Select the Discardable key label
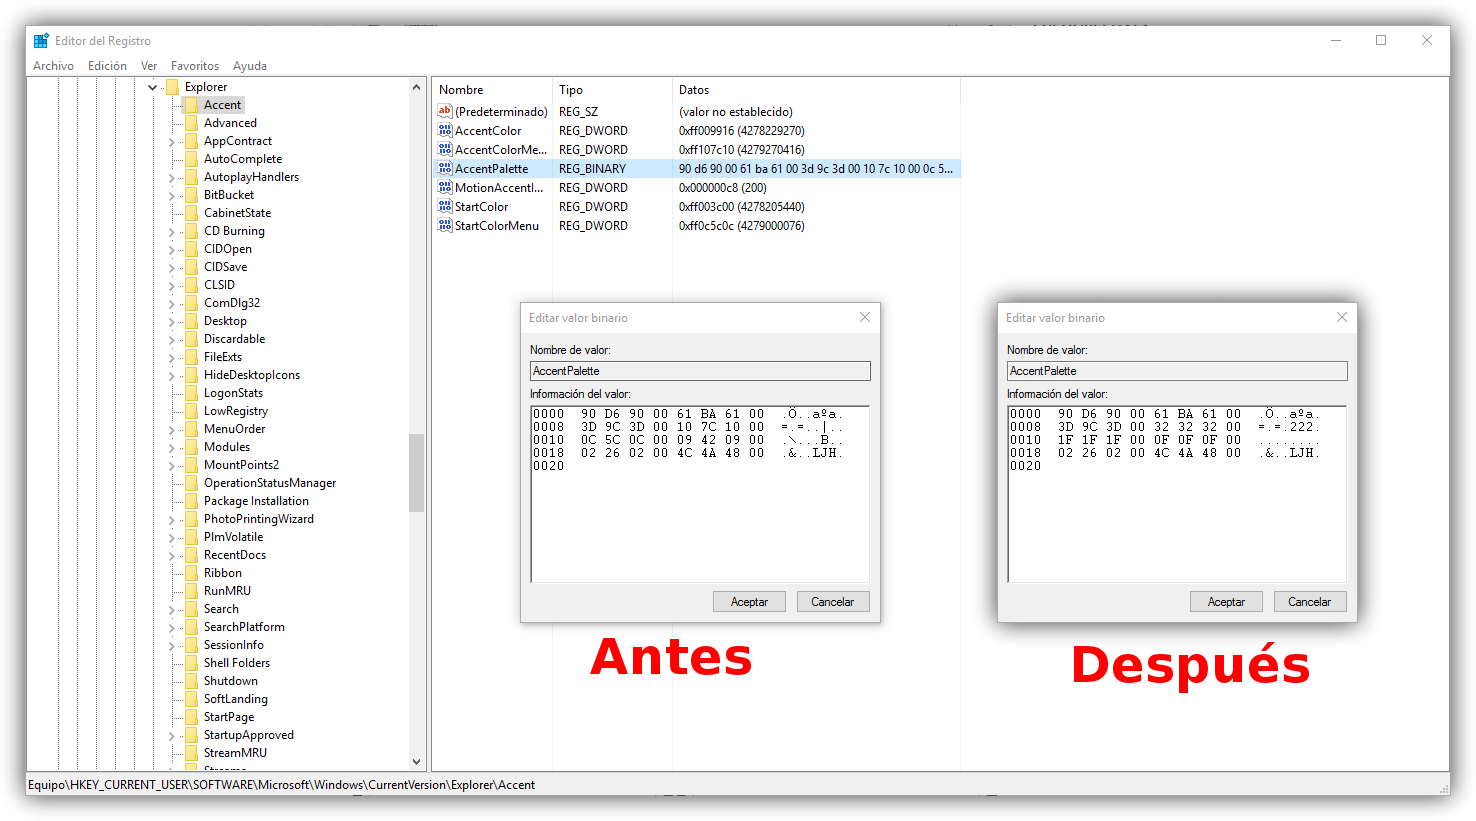The image size is (1476, 821). click(x=234, y=339)
